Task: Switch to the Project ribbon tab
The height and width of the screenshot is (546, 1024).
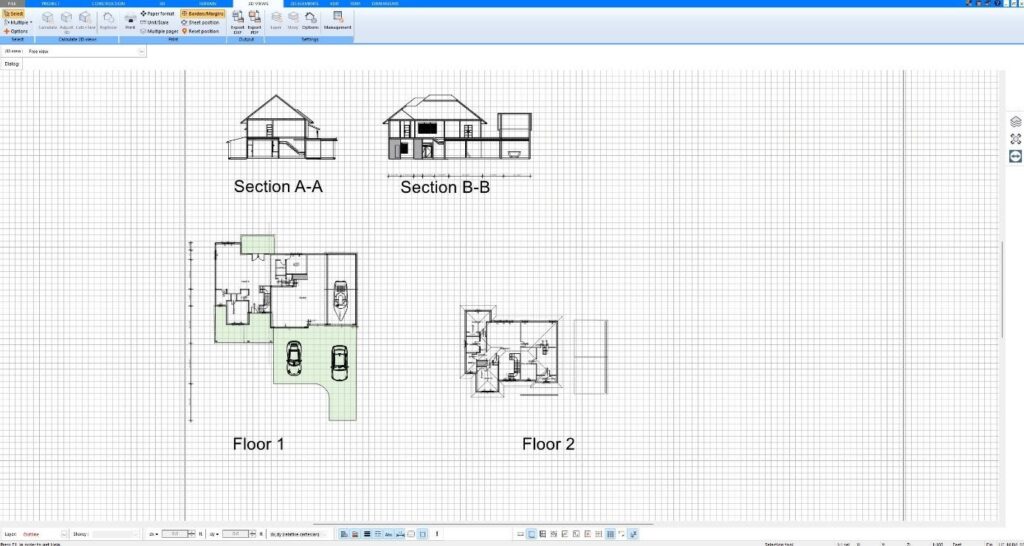Action: click(x=50, y=4)
